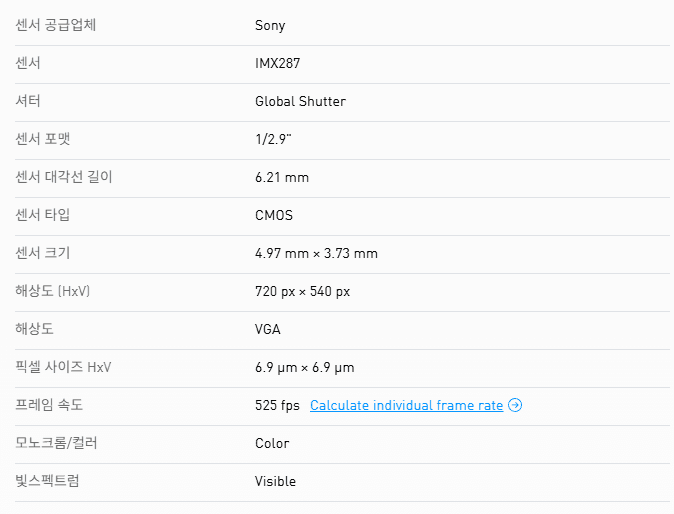Viewport: 674px width, 514px height.
Task: Click the 4.97 mm × 3.73 mm value
Action: pyautogui.click(x=316, y=253)
